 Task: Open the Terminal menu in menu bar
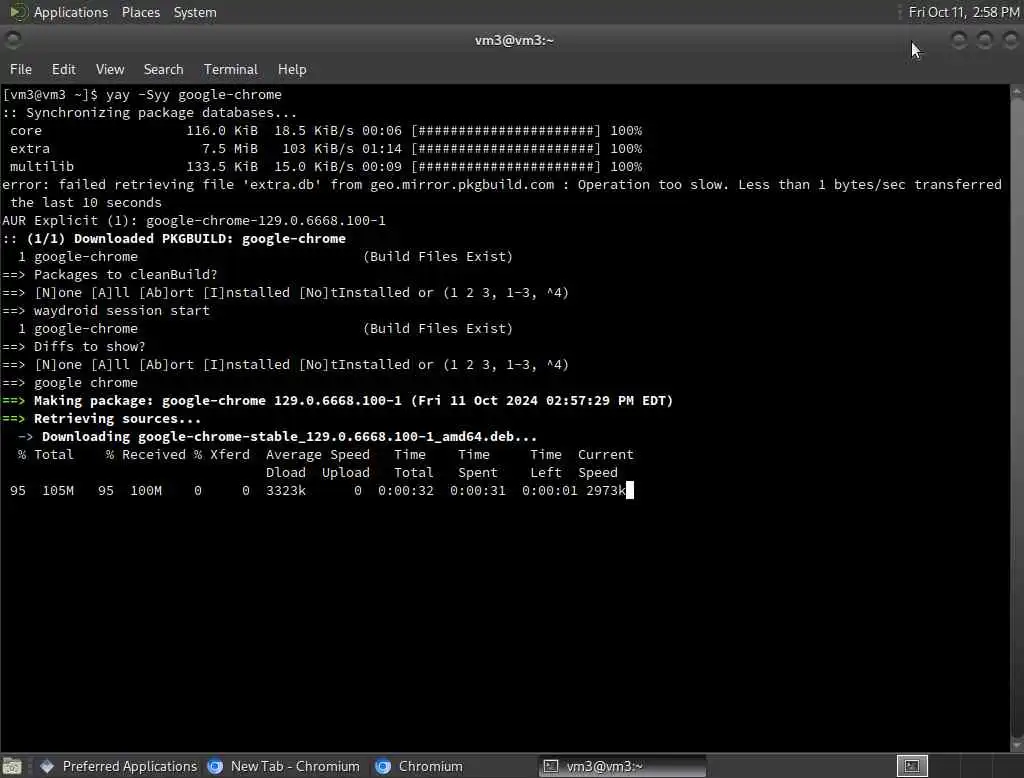coord(231,69)
